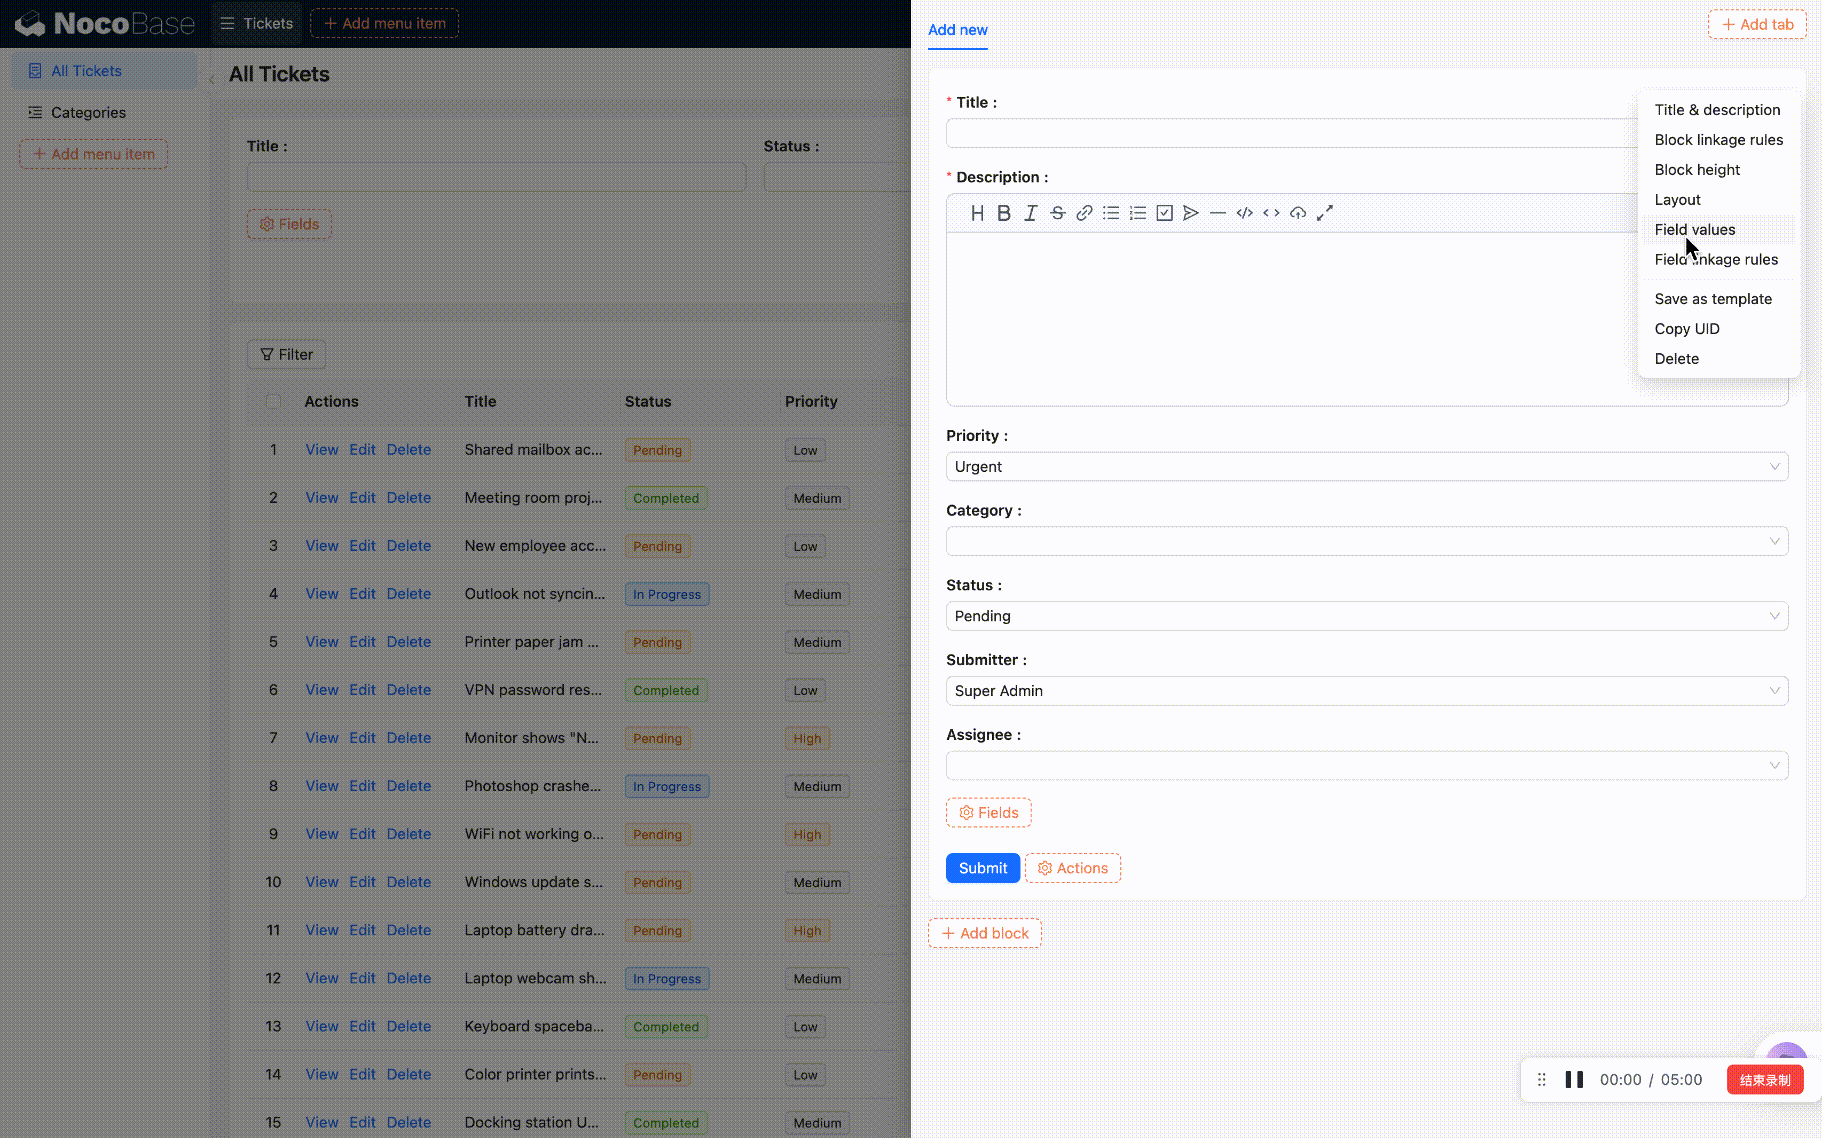Expand Description editor to fullscreen
The image size is (1822, 1138).
tap(1325, 213)
